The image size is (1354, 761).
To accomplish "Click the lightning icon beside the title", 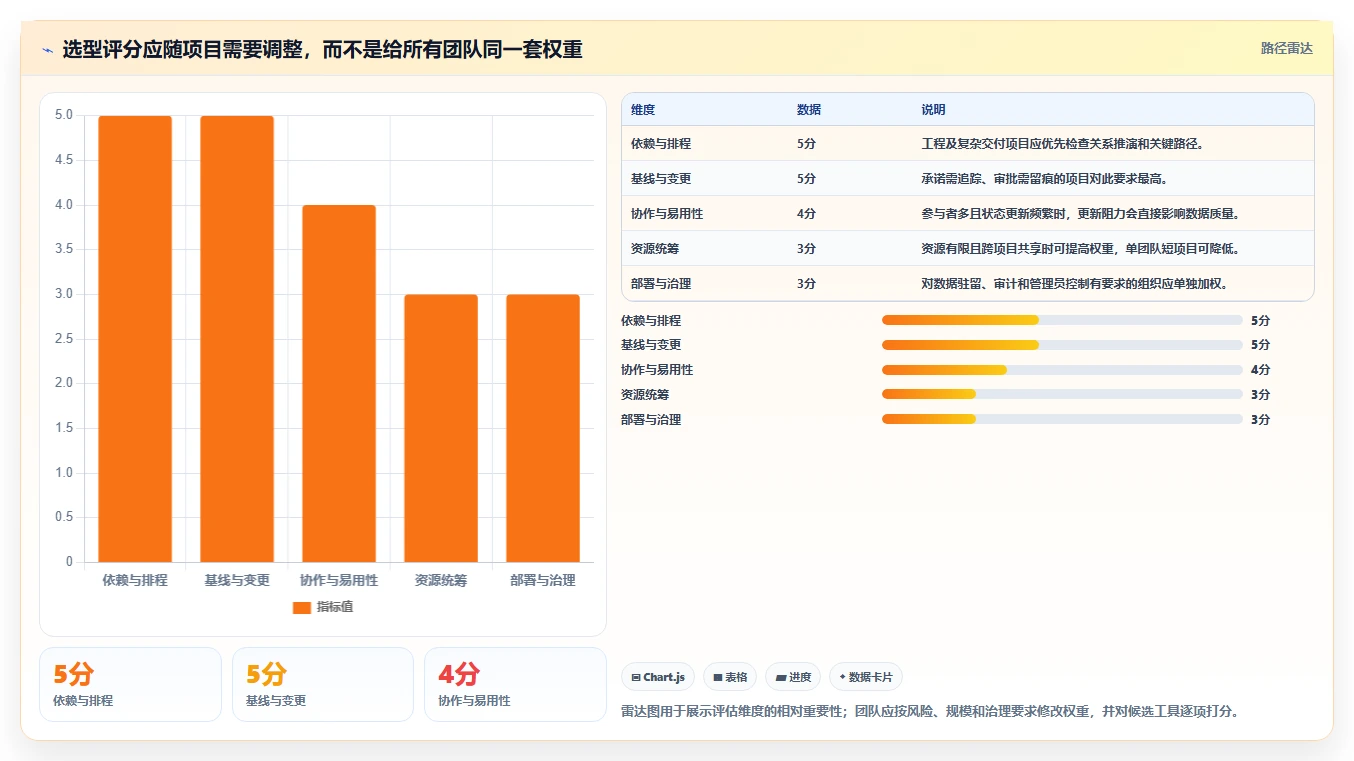I will coord(47,49).
